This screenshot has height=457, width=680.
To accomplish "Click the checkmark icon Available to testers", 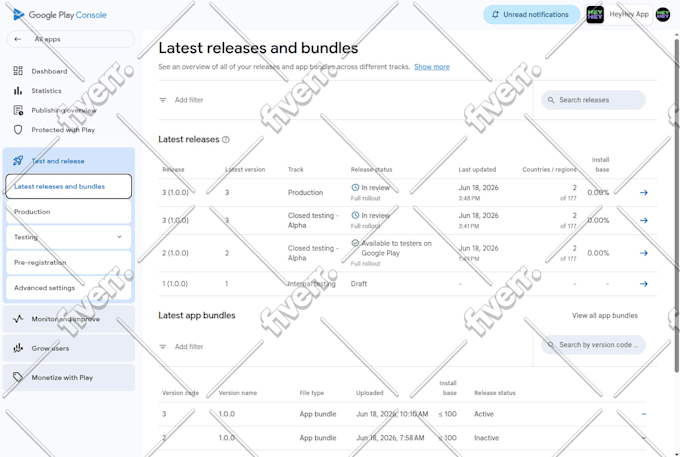I will (x=355, y=243).
